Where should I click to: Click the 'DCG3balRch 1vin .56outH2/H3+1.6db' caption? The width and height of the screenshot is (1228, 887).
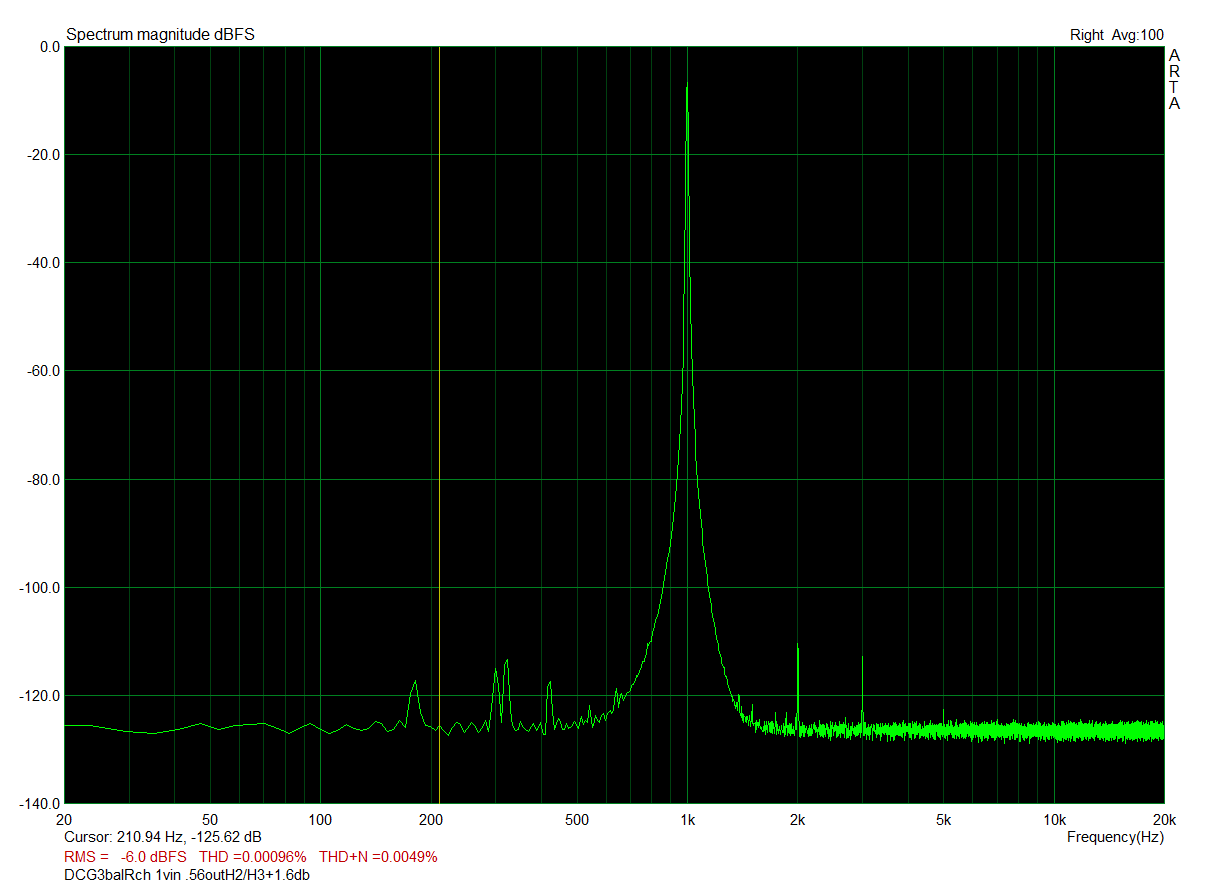[187, 876]
